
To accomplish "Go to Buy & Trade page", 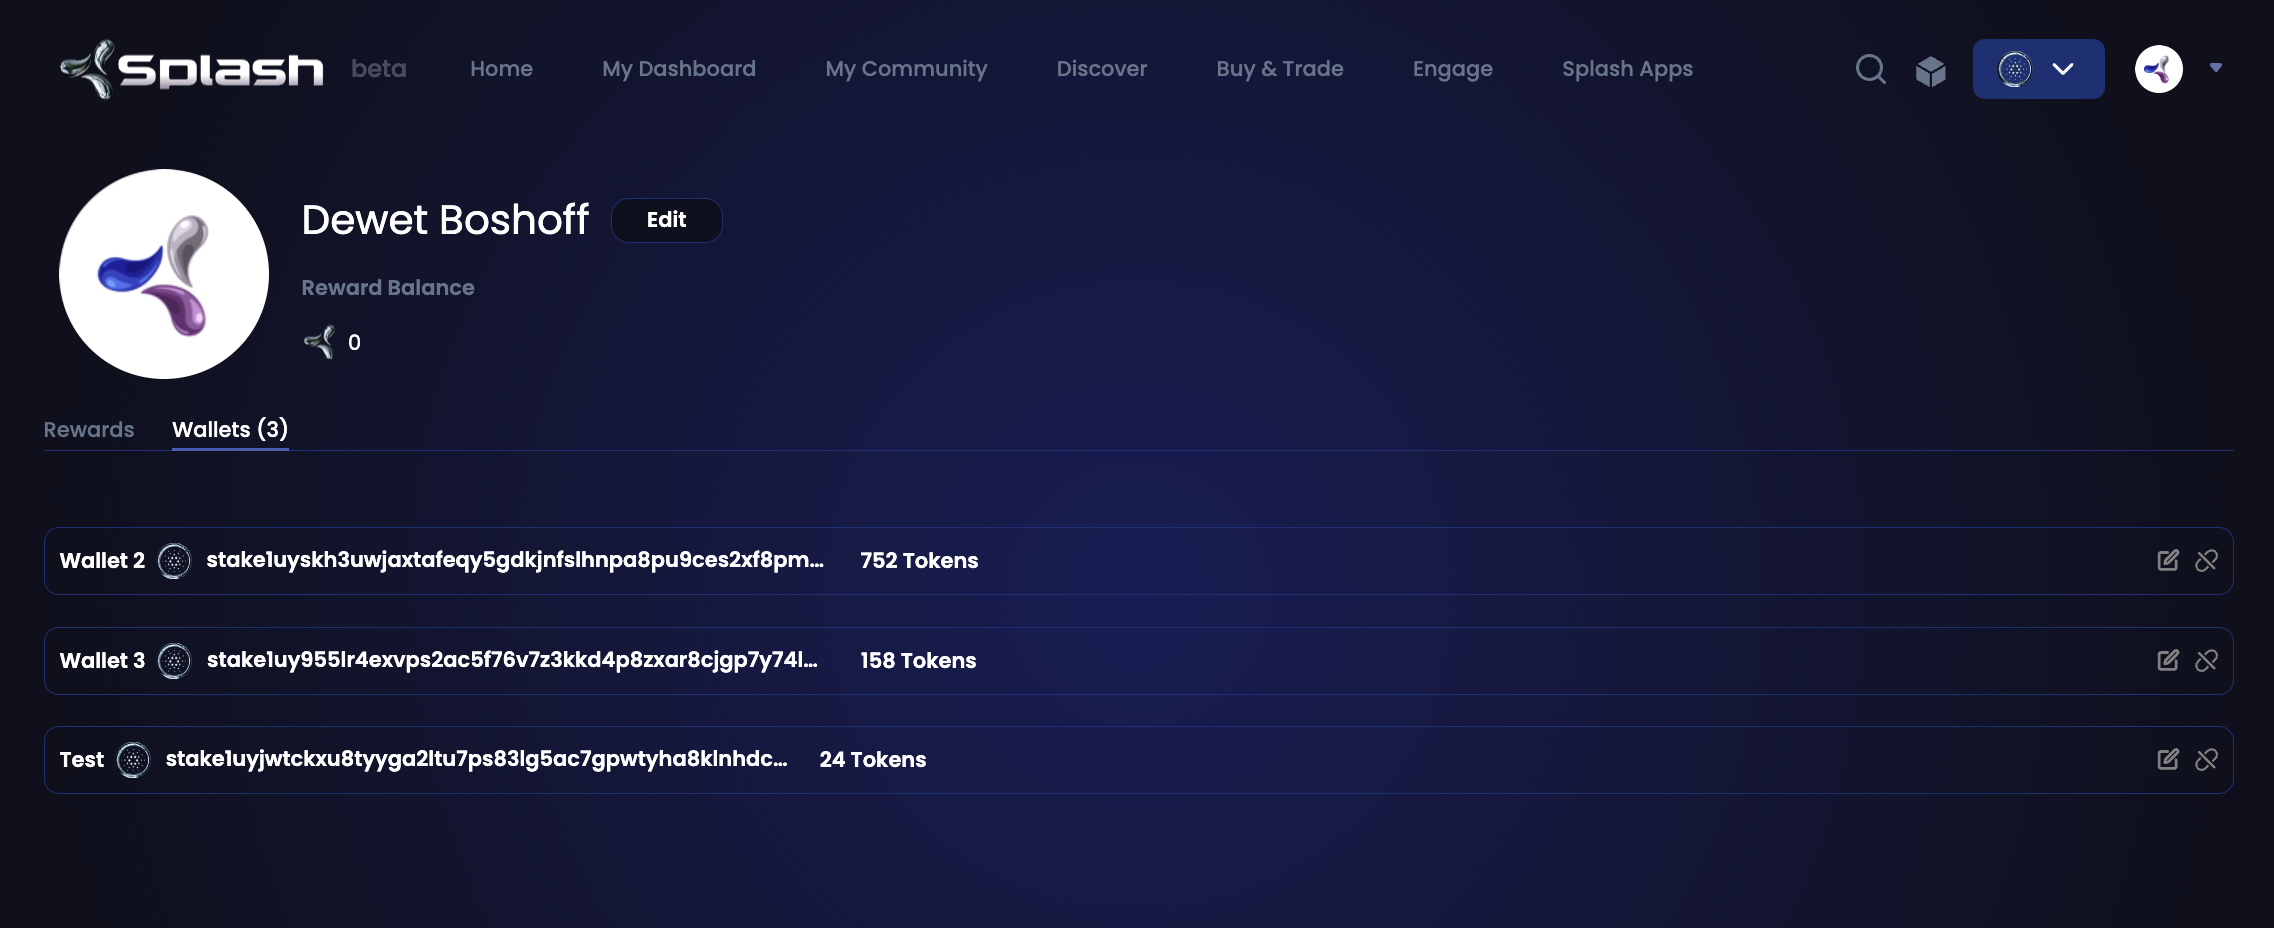I will [x=1279, y=69].
